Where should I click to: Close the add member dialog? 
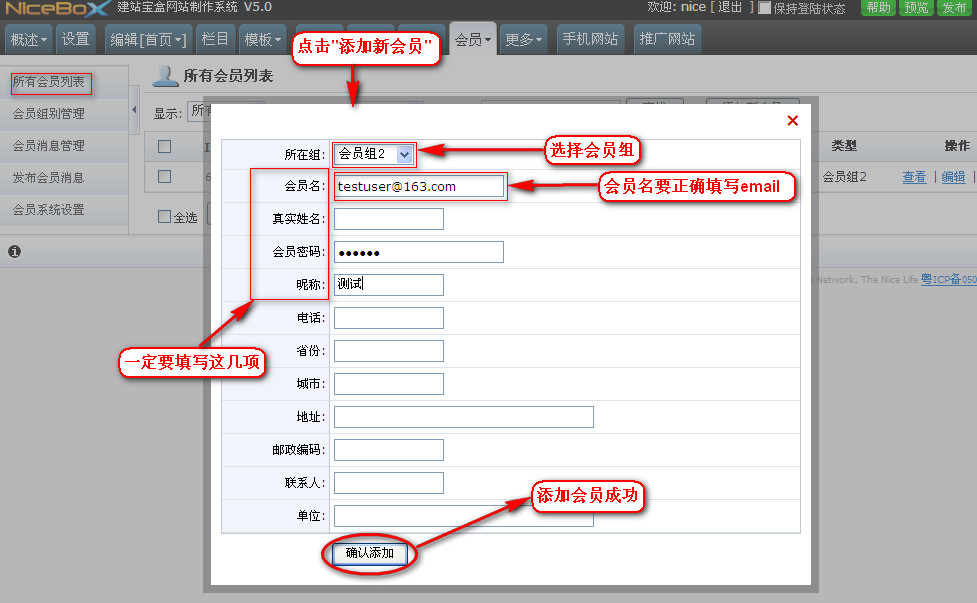tap(792, 120)
